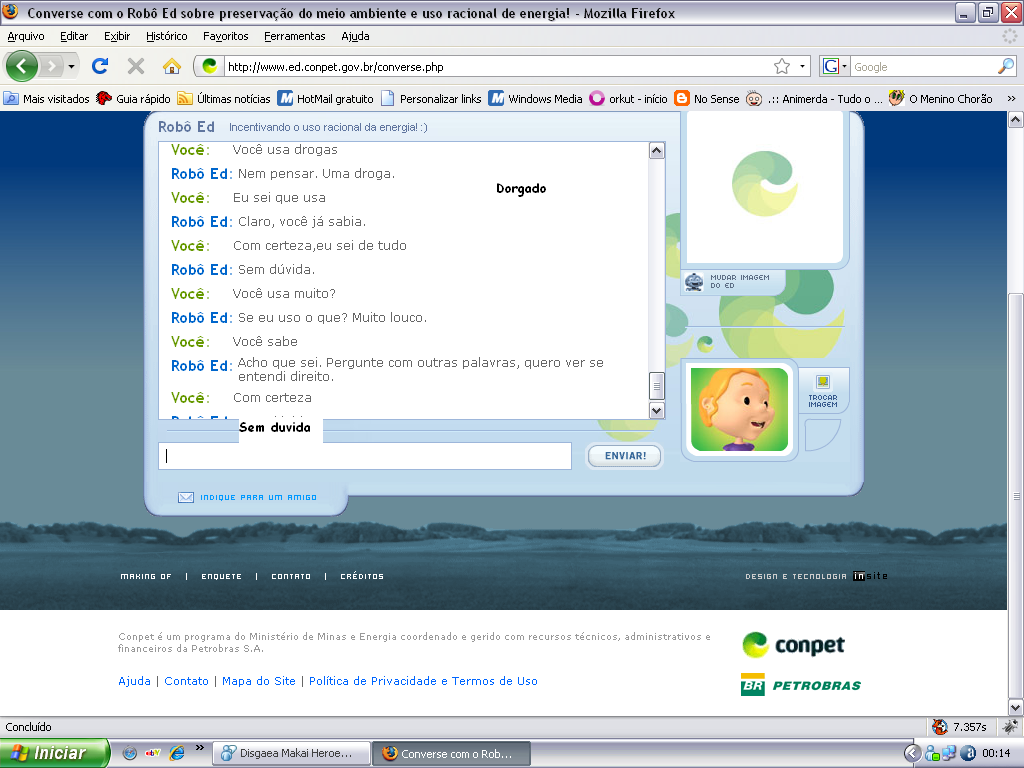Screen dimensions: 1024x768
Task: Show more bookmarks with the chevron
Action: (1012, 99)
